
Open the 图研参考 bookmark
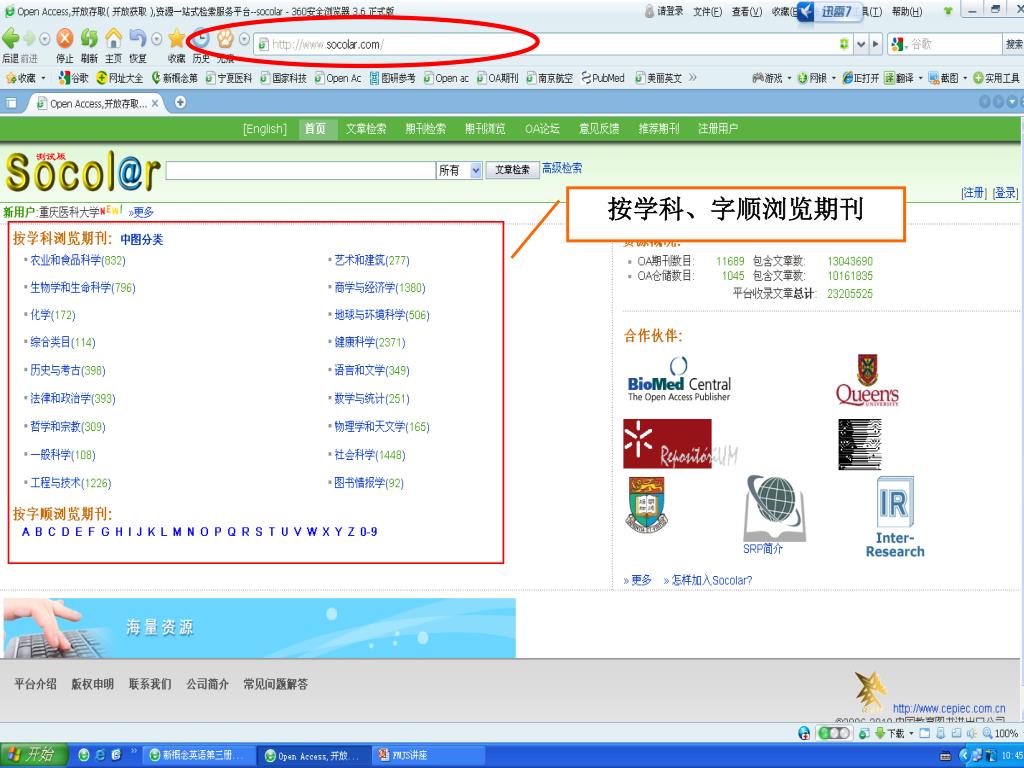pos(392,78)
